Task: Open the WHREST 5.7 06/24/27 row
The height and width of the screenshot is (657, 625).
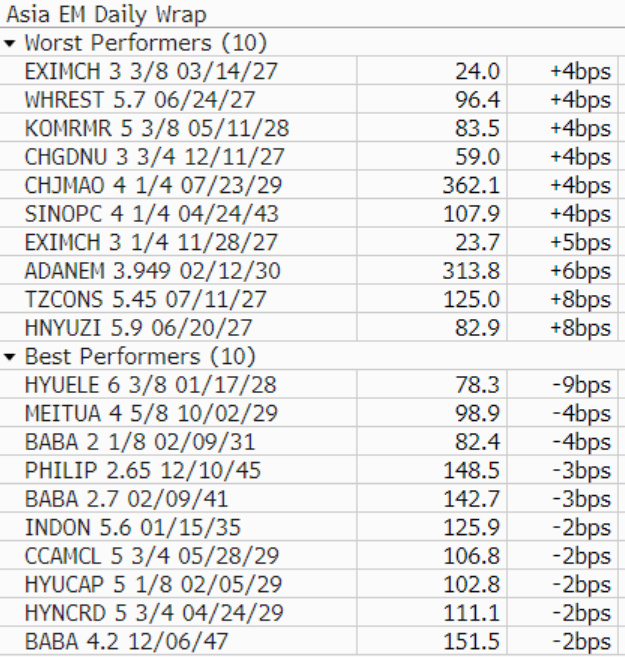Action: point(140,101)
